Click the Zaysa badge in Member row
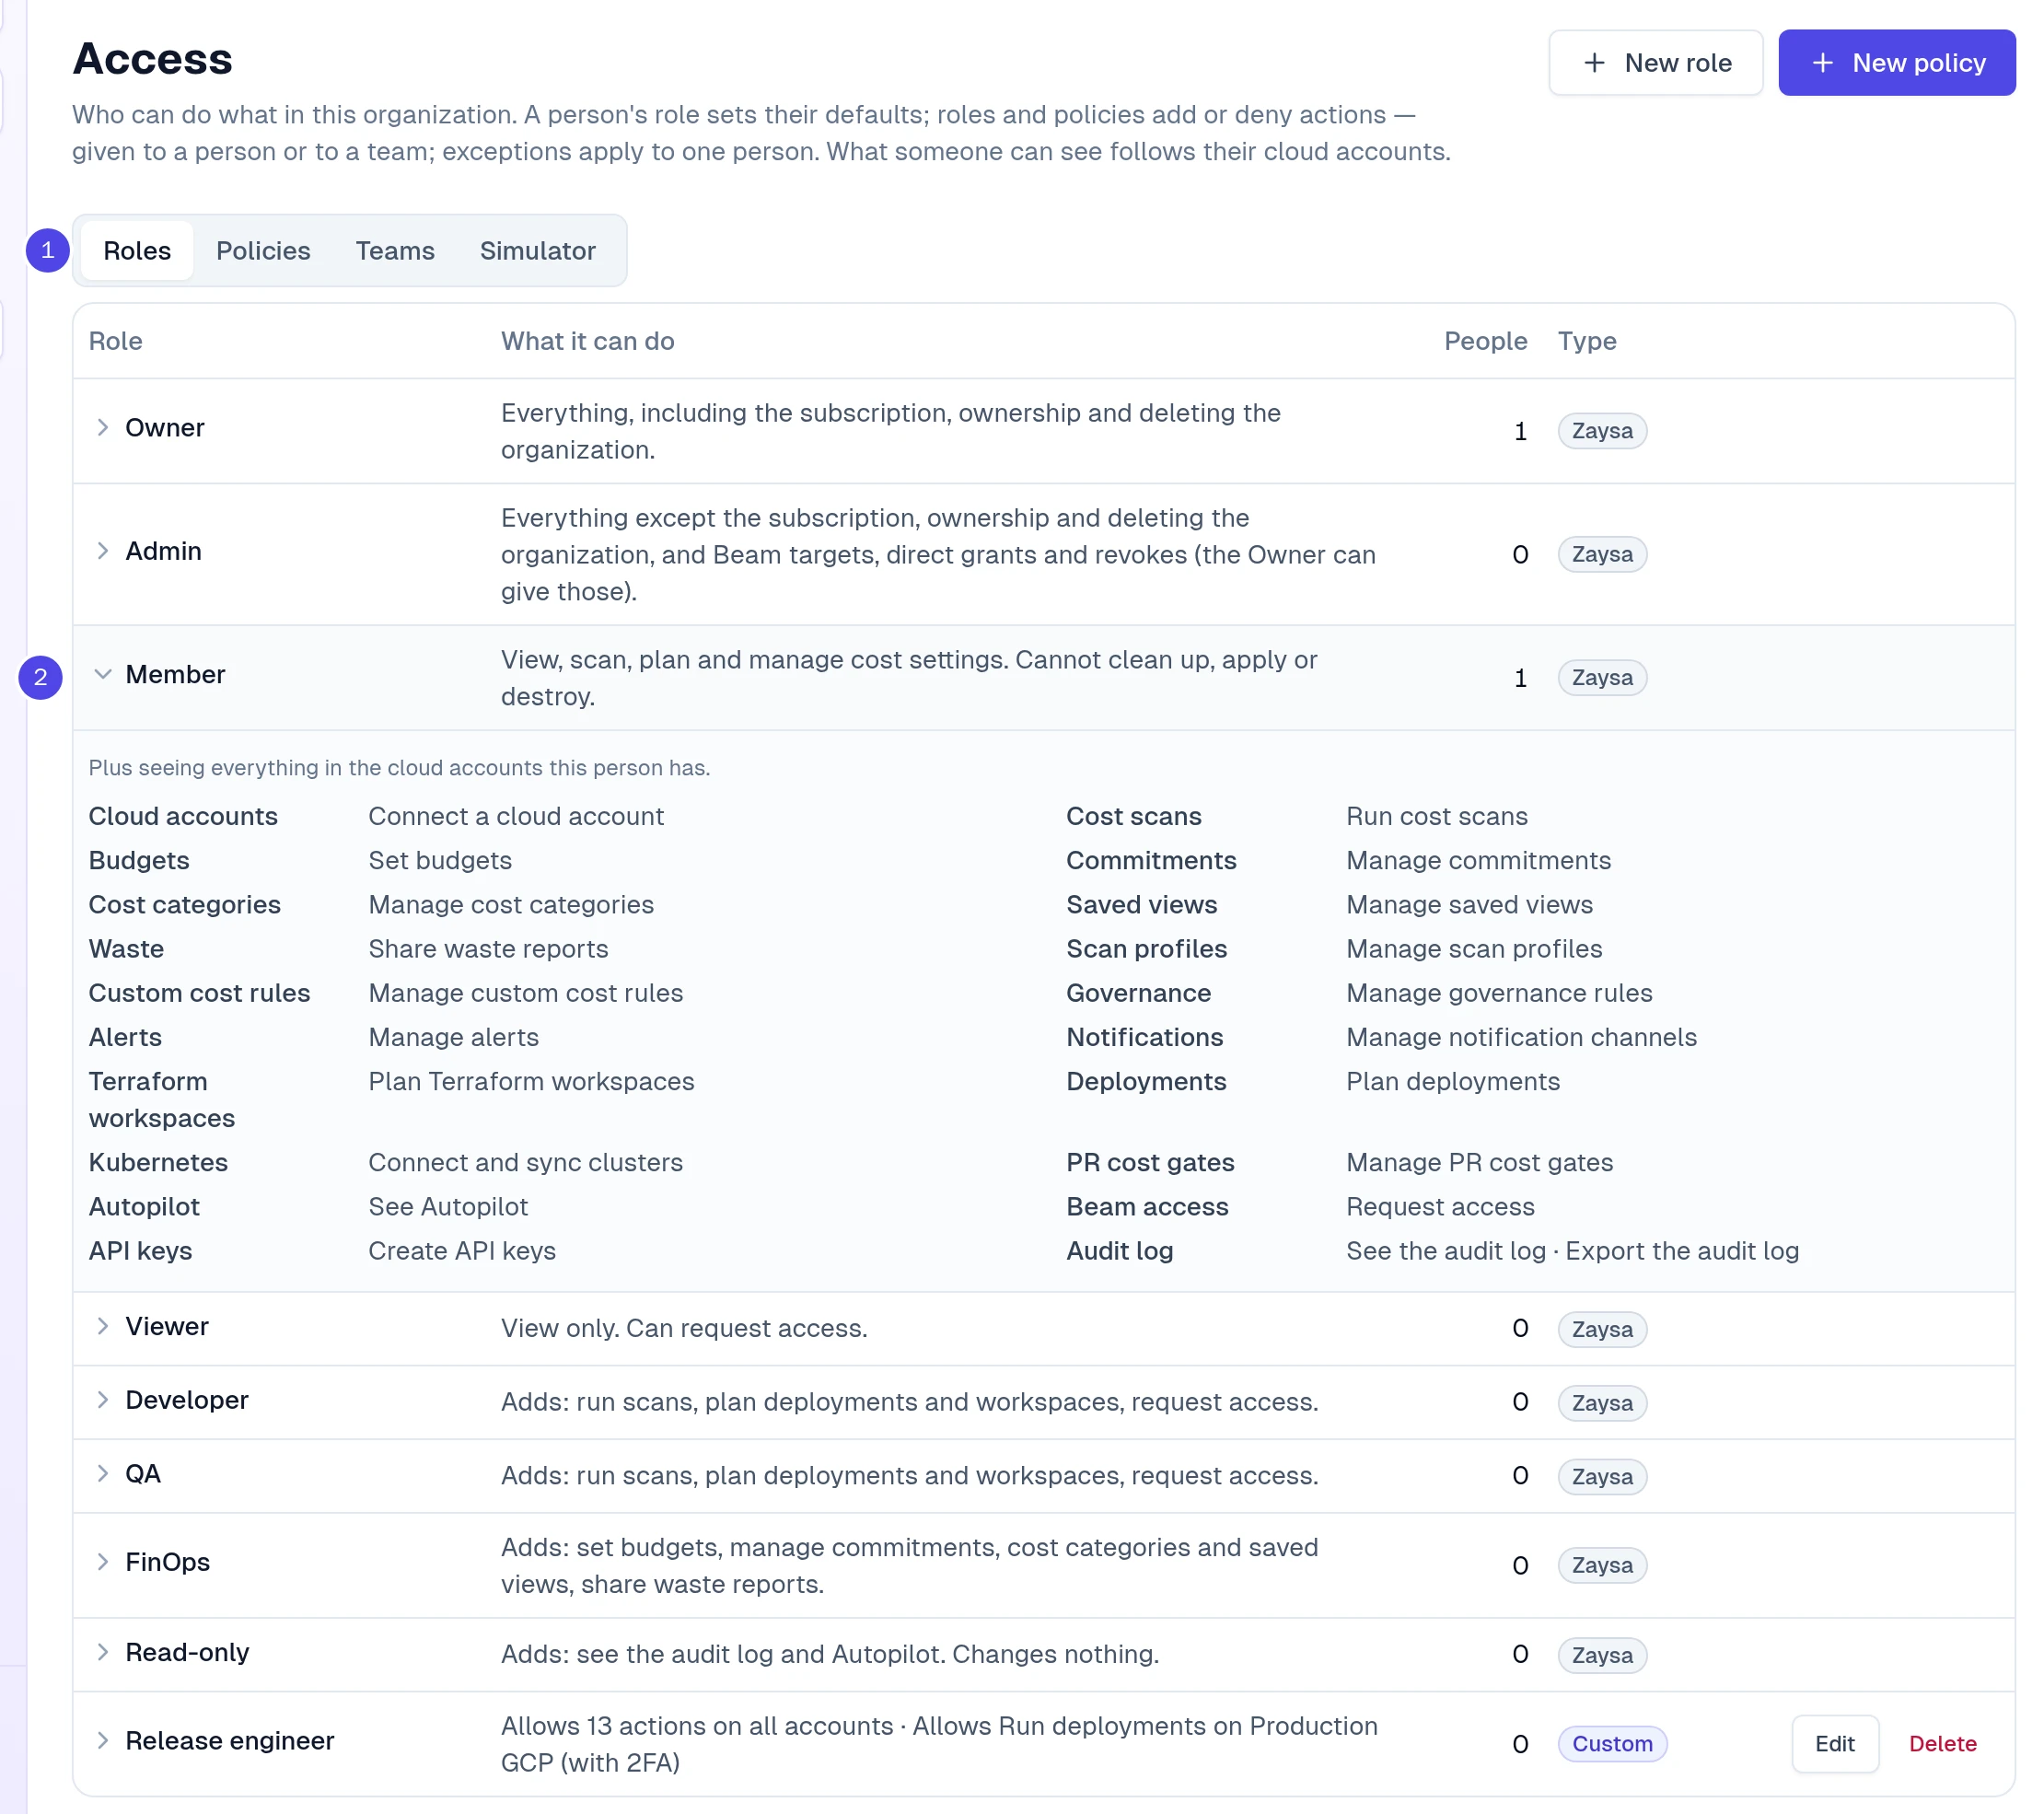 [x=1602, y=678]
